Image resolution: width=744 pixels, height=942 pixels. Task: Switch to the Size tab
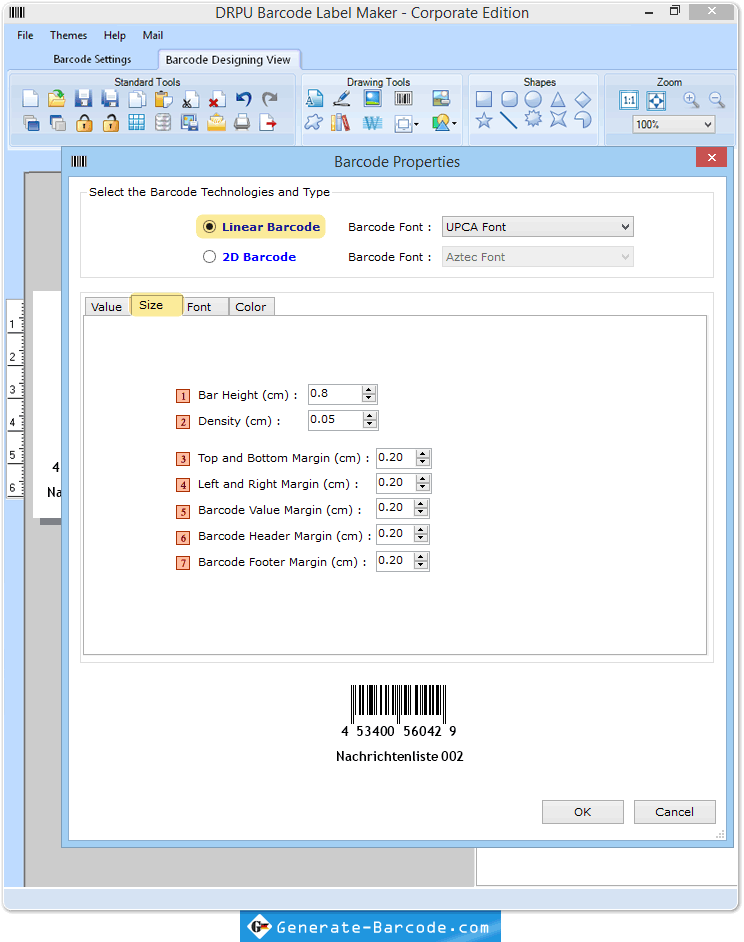pos(156,305)
